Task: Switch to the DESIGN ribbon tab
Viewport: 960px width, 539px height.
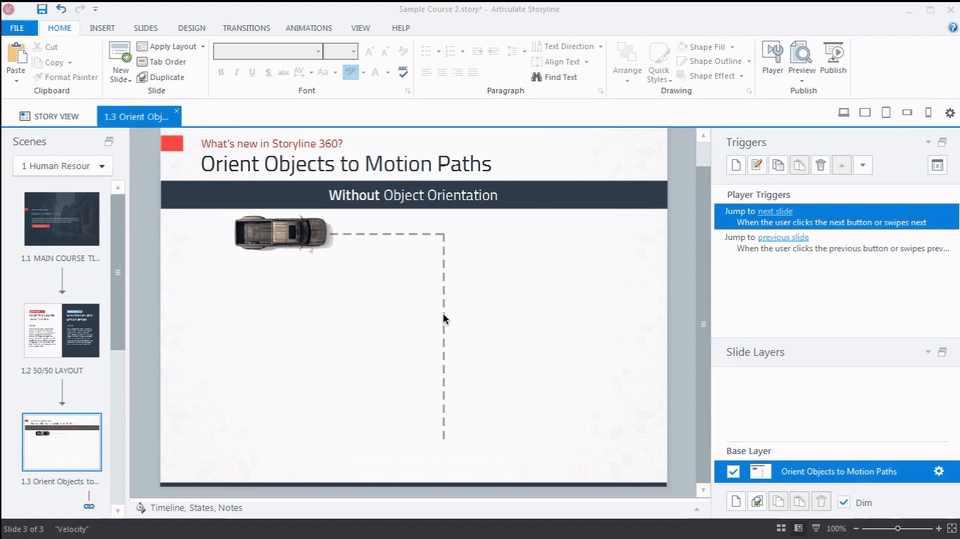Action: pyautogui.click(x=192, y=28)
